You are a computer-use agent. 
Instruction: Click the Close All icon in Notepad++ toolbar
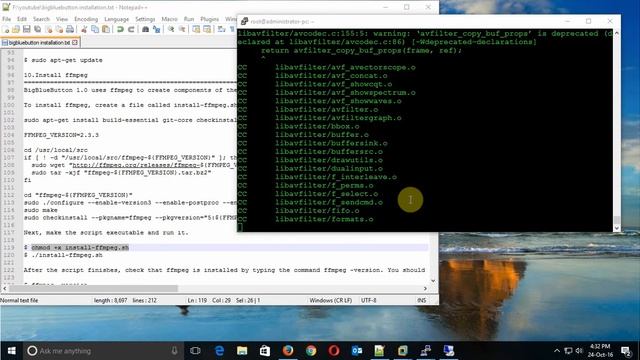(x=59, y=29)
